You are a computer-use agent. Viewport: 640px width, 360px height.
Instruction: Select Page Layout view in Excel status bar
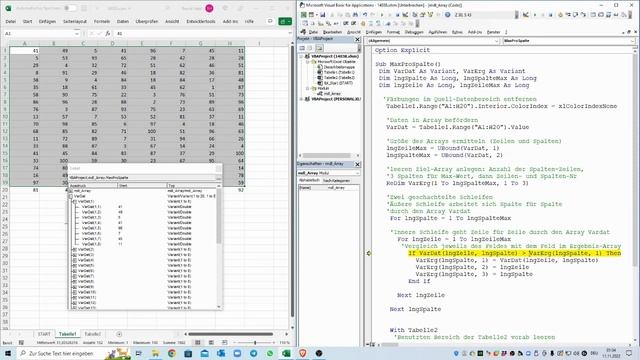211,342
